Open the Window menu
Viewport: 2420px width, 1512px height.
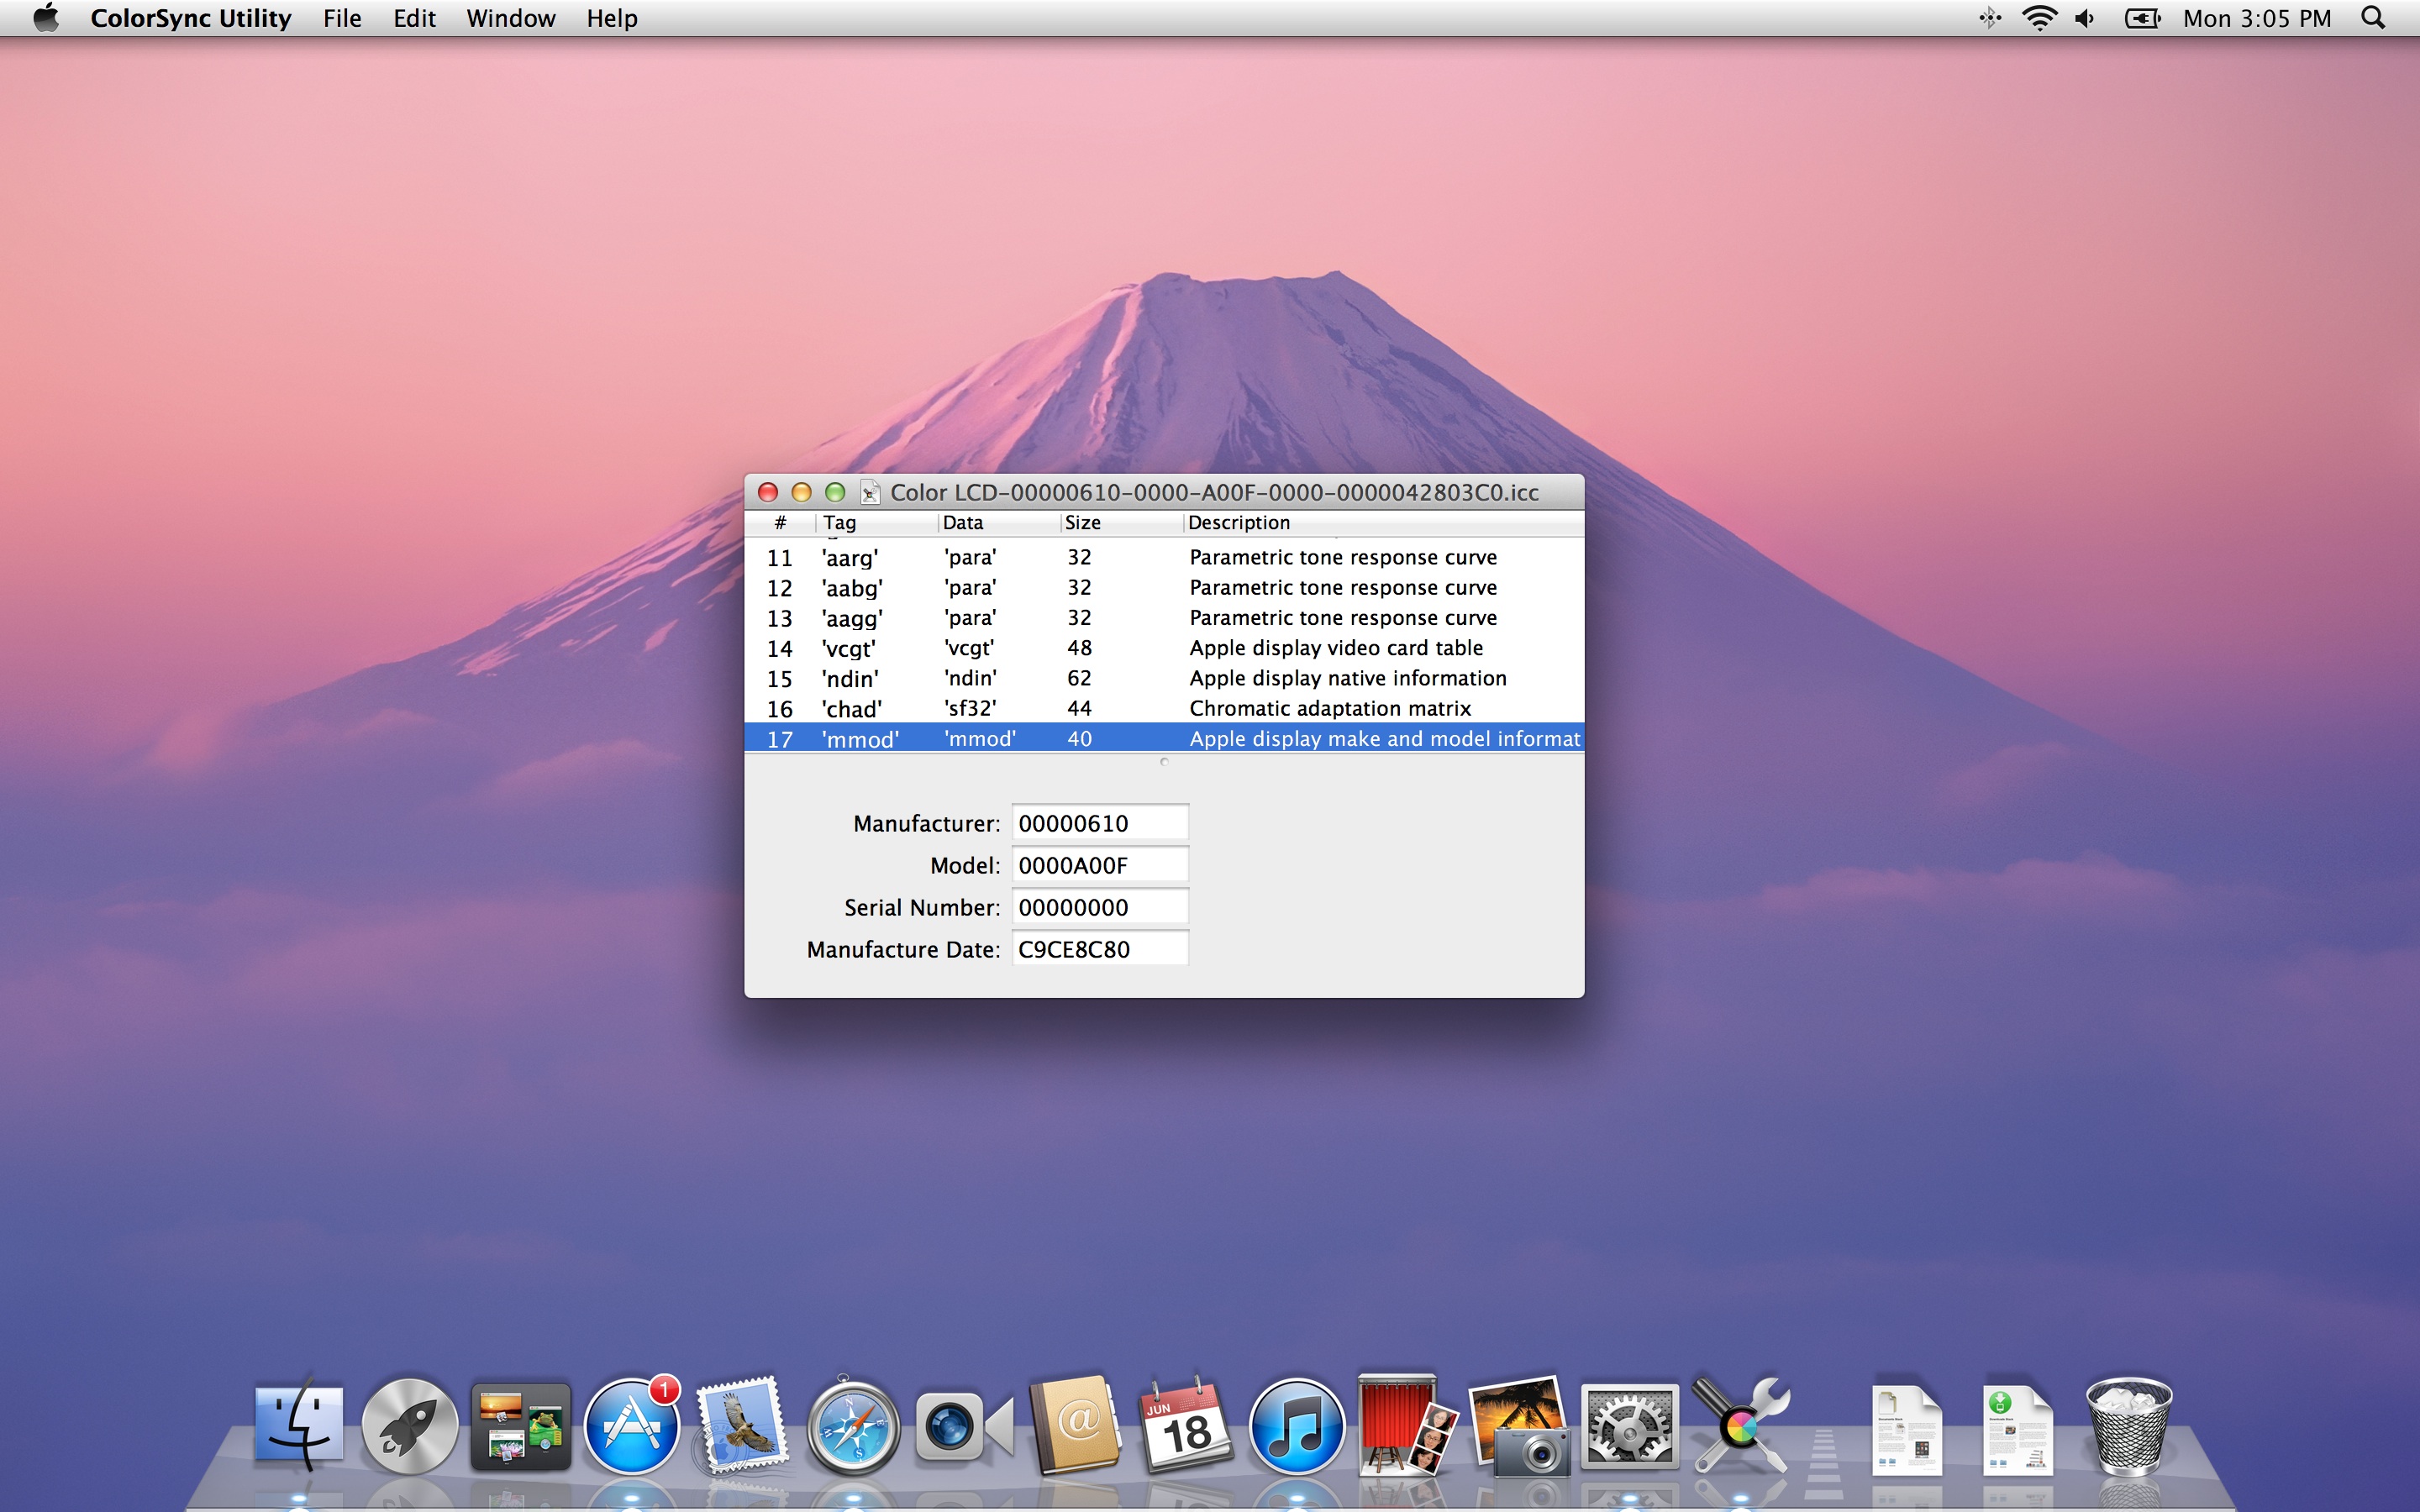(x=510, y=18)
